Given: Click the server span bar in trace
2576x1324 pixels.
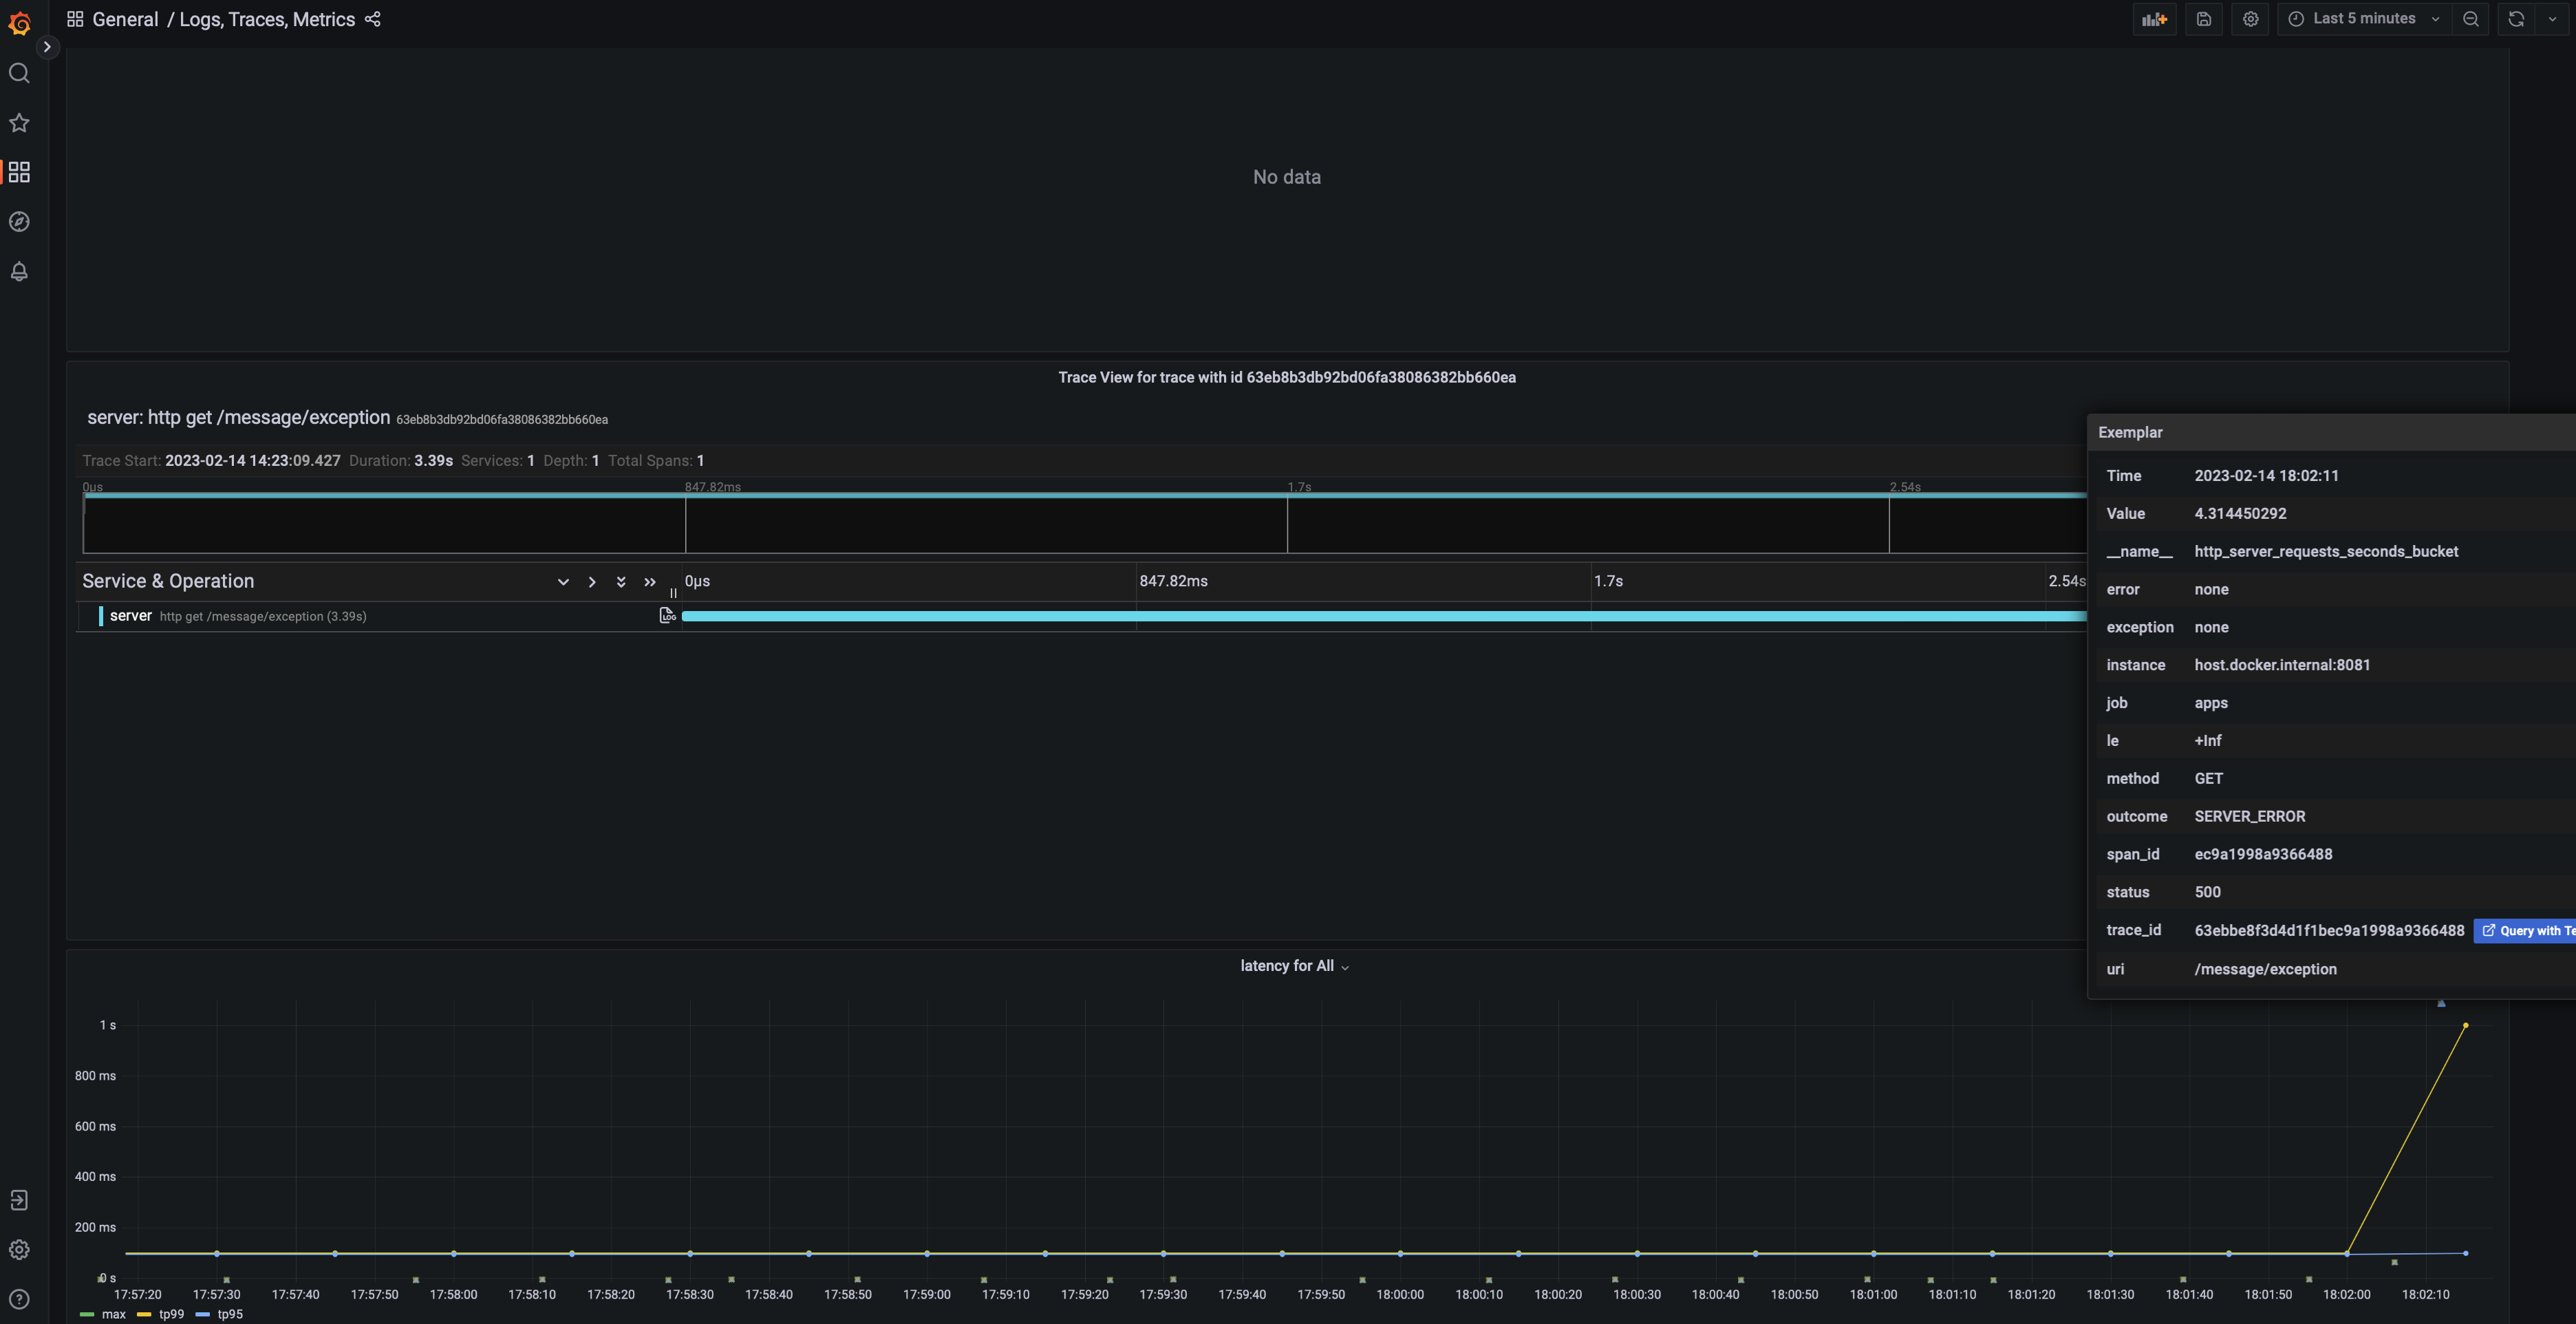Looking at the screenshot, I should click(x=1380, y=616).
